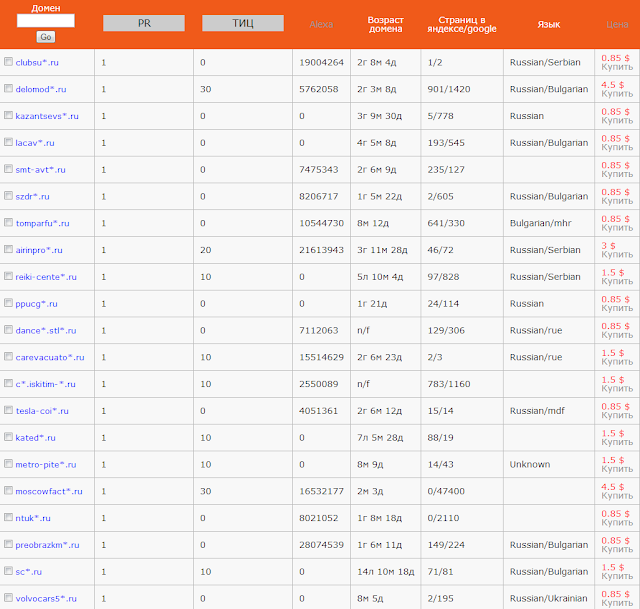Click Купить for airinpro*.ru at 3 $
640x609 pixels.
617,255
